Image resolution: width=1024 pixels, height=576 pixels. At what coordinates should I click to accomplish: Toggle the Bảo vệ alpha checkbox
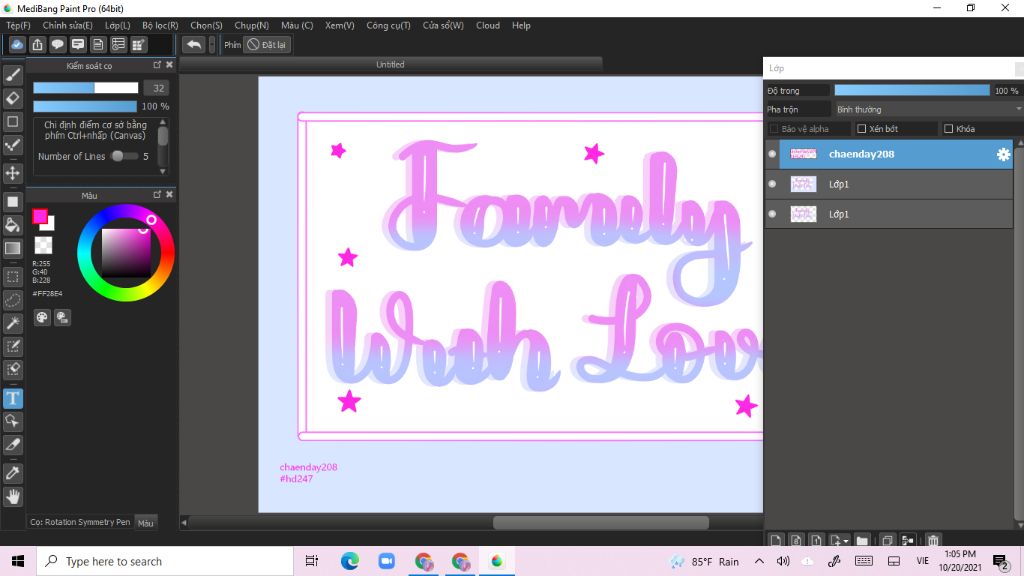click(x=774, y=129)
